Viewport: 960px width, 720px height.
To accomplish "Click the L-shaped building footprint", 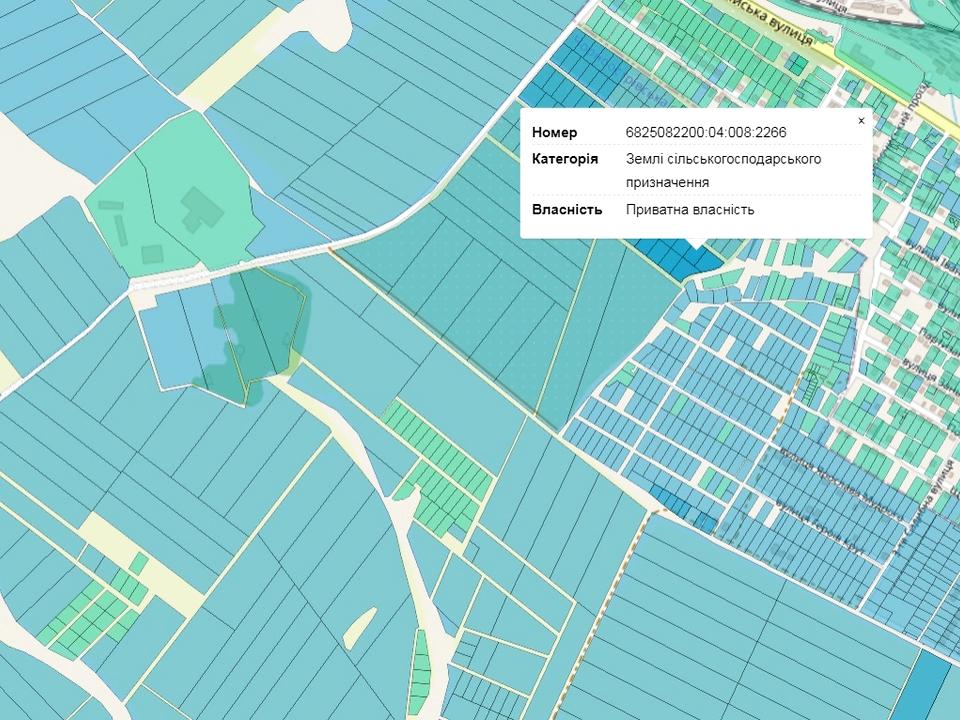I will pyautogui.click(x=201, y=212).
